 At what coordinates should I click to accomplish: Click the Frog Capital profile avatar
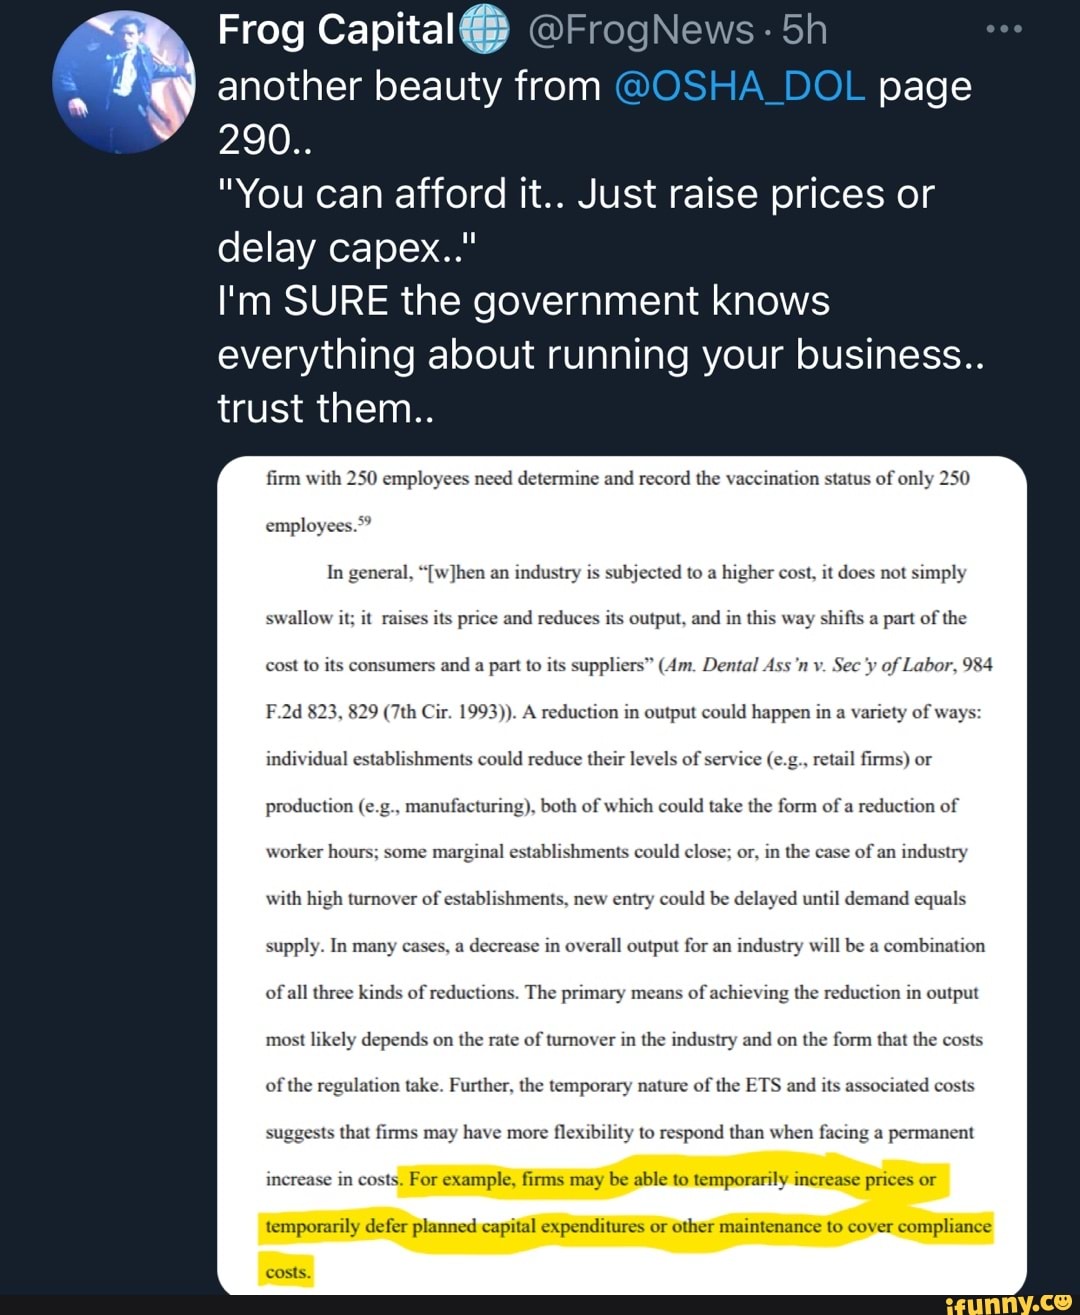(x=124, y=82)
